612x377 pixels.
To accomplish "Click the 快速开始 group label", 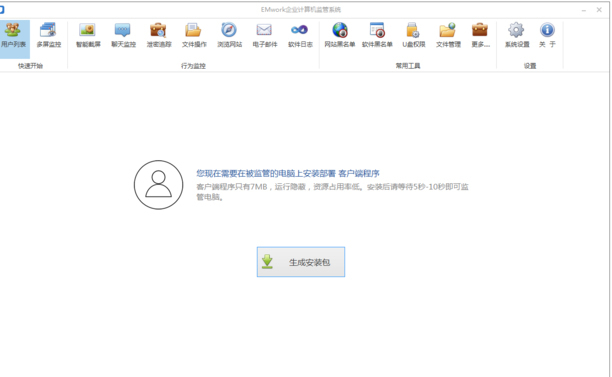I will point(30,66).
